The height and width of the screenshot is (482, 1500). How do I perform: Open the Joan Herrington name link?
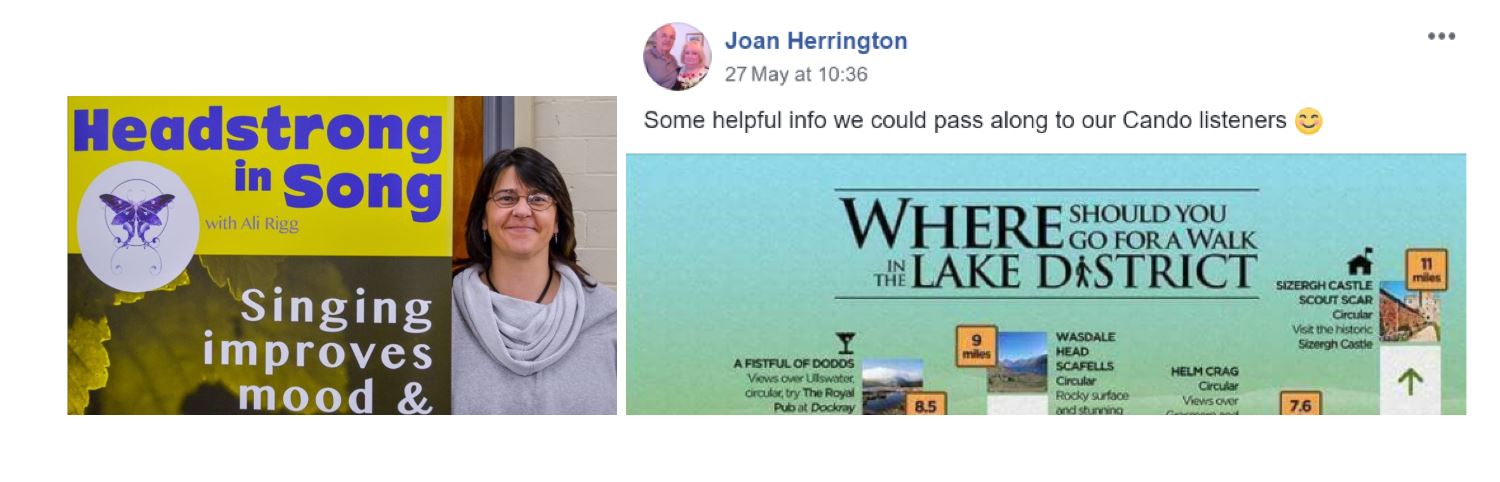(816, 41)
